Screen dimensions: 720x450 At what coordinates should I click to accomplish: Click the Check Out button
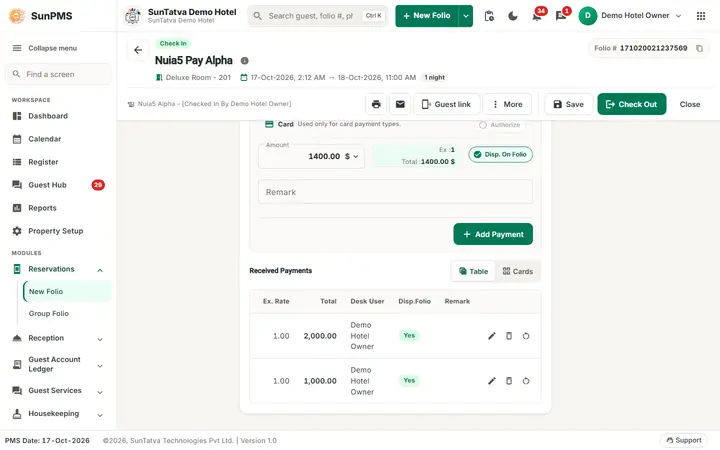click(x=631, y=104)
